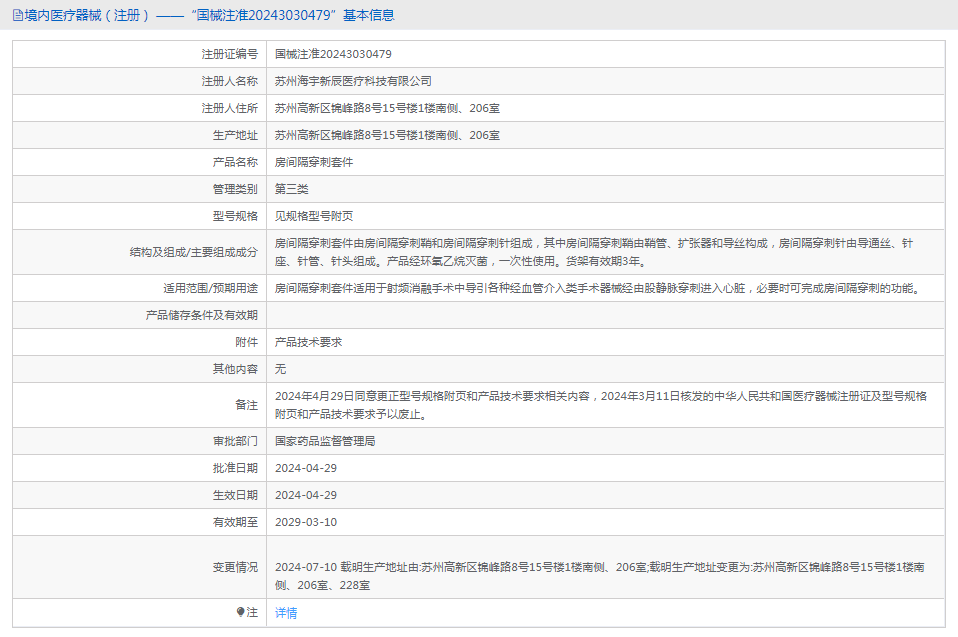This screenshot has height=637, width=958.
Task: Select the 生产地址 address value
Action: point(387,135)
